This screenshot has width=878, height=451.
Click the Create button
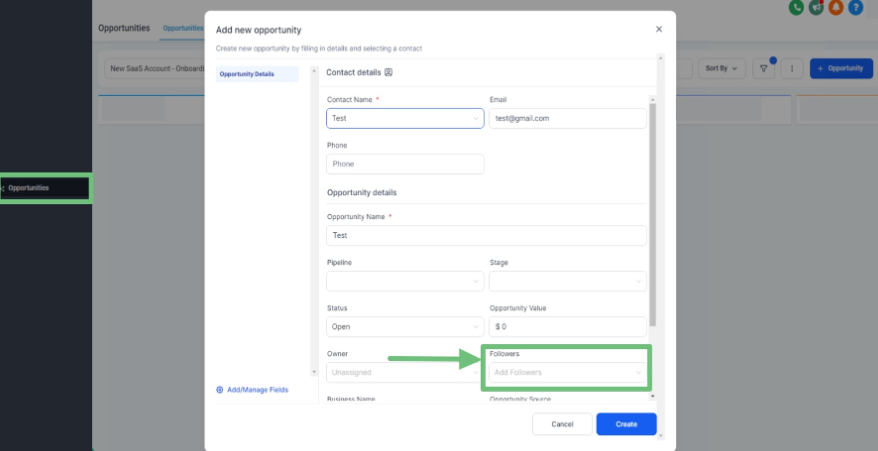tap(626, 424)
